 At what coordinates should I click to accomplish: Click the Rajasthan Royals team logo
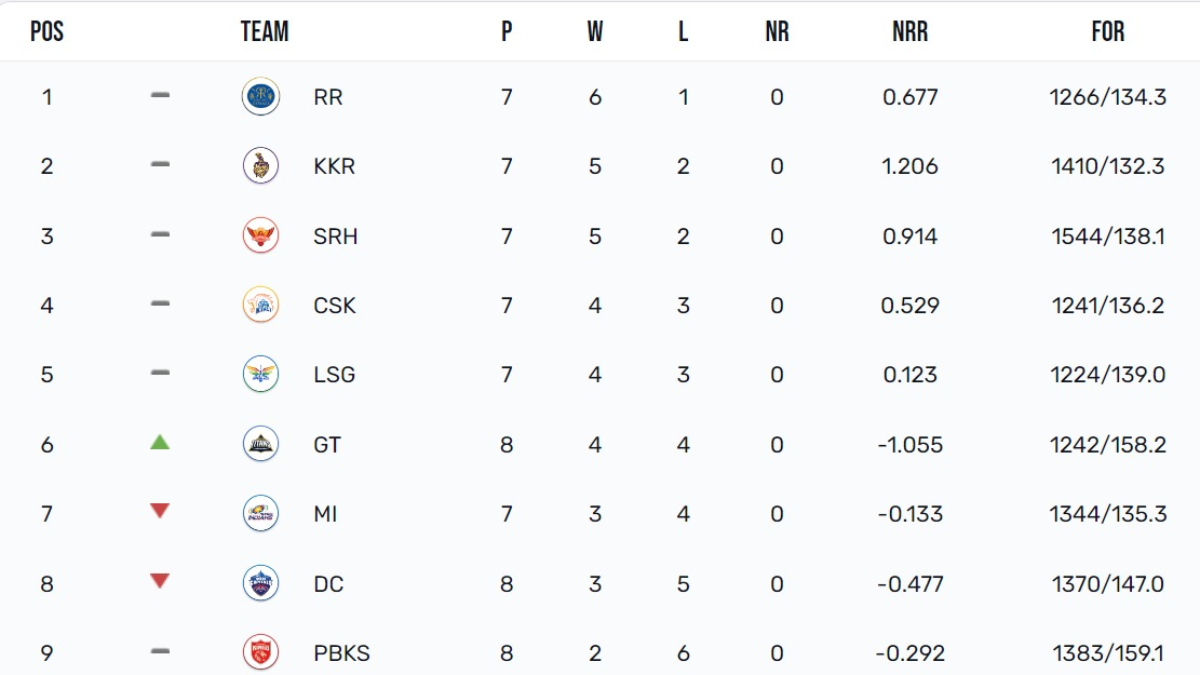[x=260, y=97]
